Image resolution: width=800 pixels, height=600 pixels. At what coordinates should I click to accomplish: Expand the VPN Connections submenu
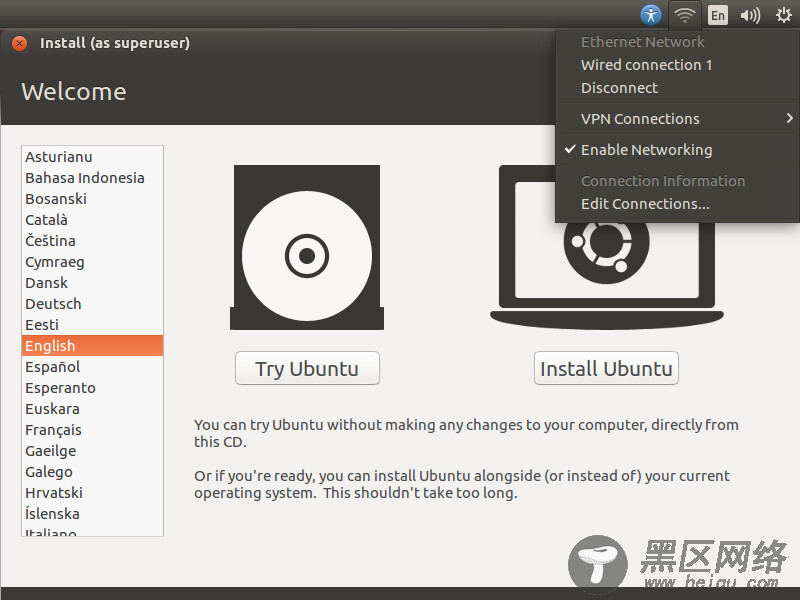pos(677,119)
